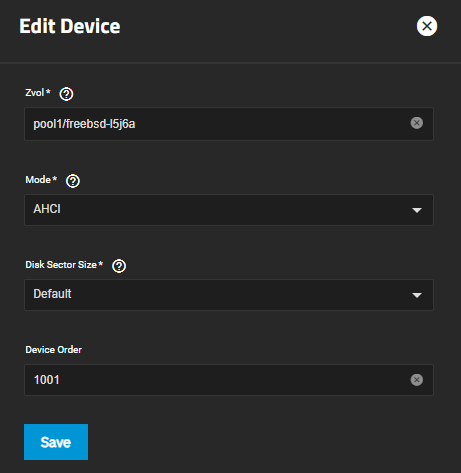
Task: Open the AHCI mode selection box
Action: tap(229, 210)
